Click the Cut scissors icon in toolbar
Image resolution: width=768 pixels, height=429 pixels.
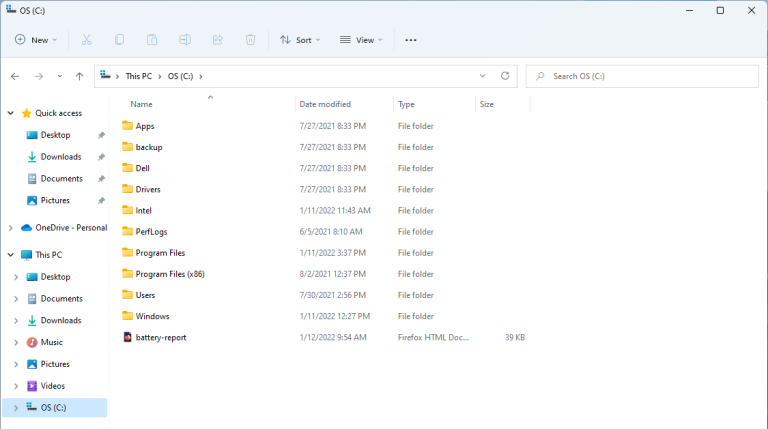[87, 40]
